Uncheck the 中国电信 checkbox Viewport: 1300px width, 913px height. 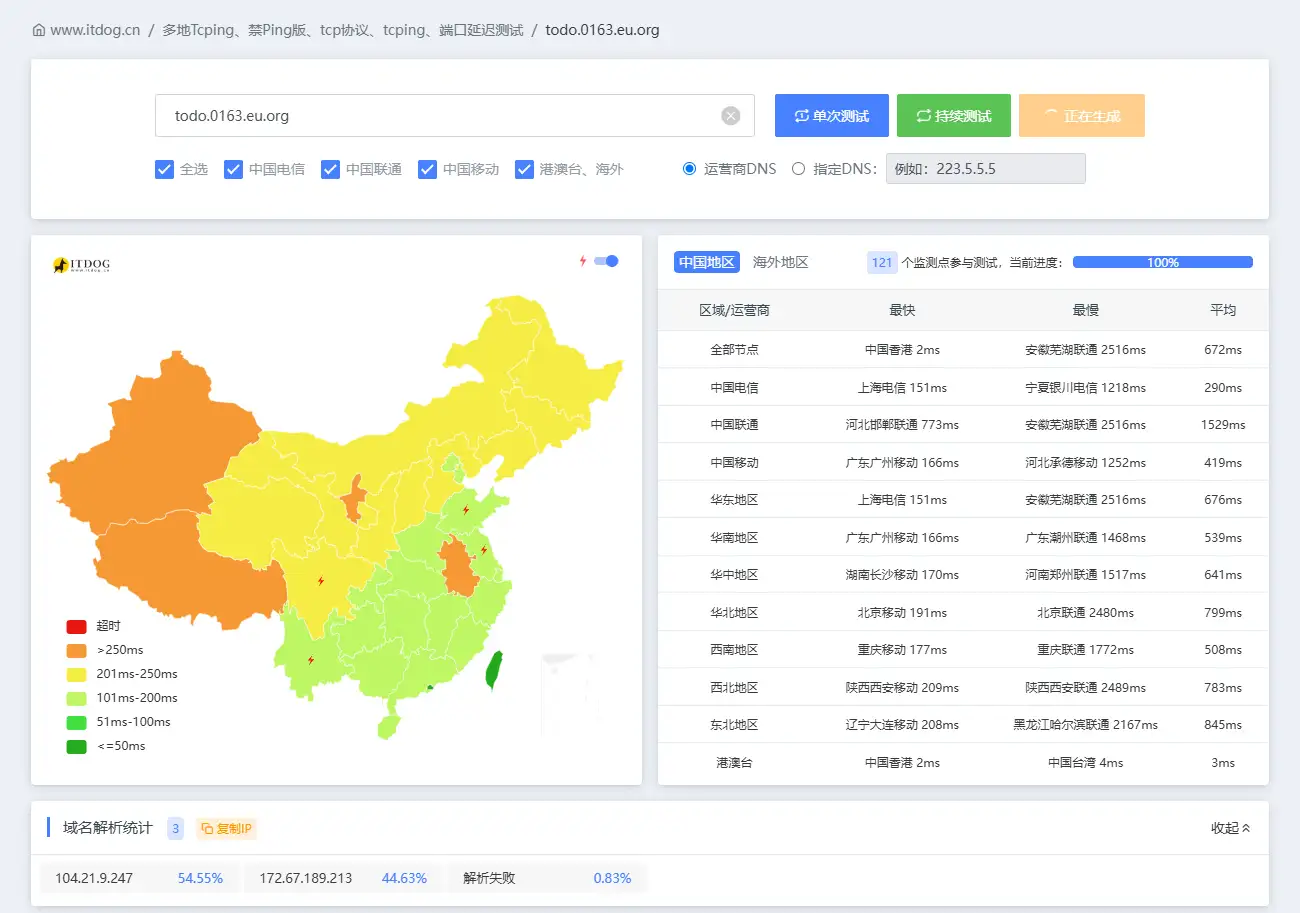pos(234,169)
